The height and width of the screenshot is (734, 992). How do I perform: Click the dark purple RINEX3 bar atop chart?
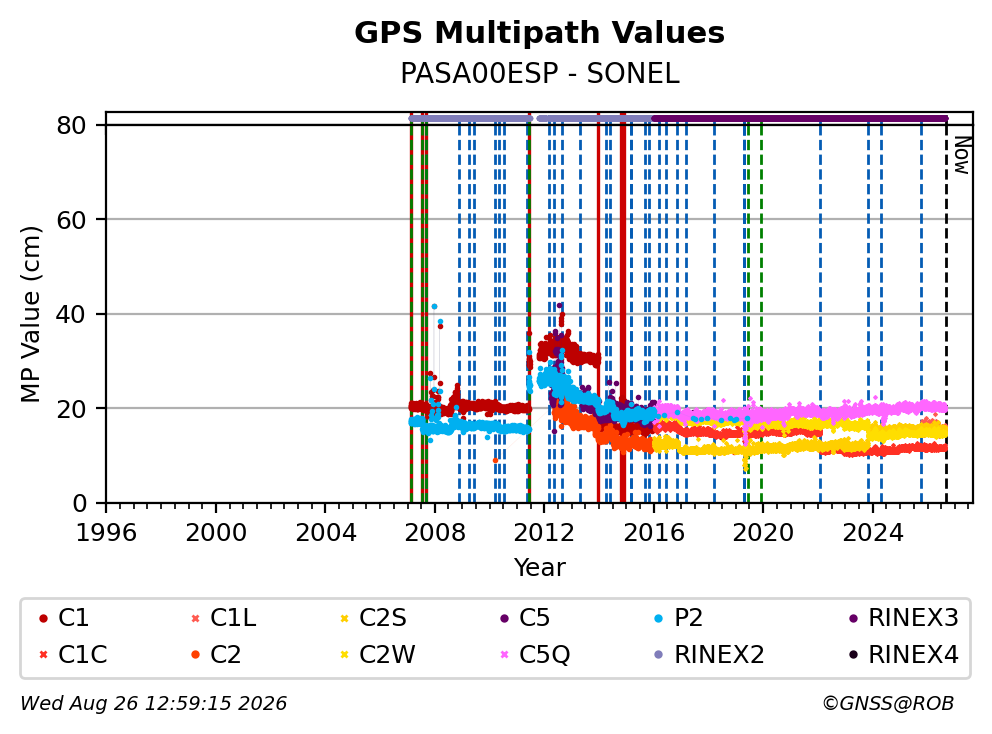click(800, 118)
